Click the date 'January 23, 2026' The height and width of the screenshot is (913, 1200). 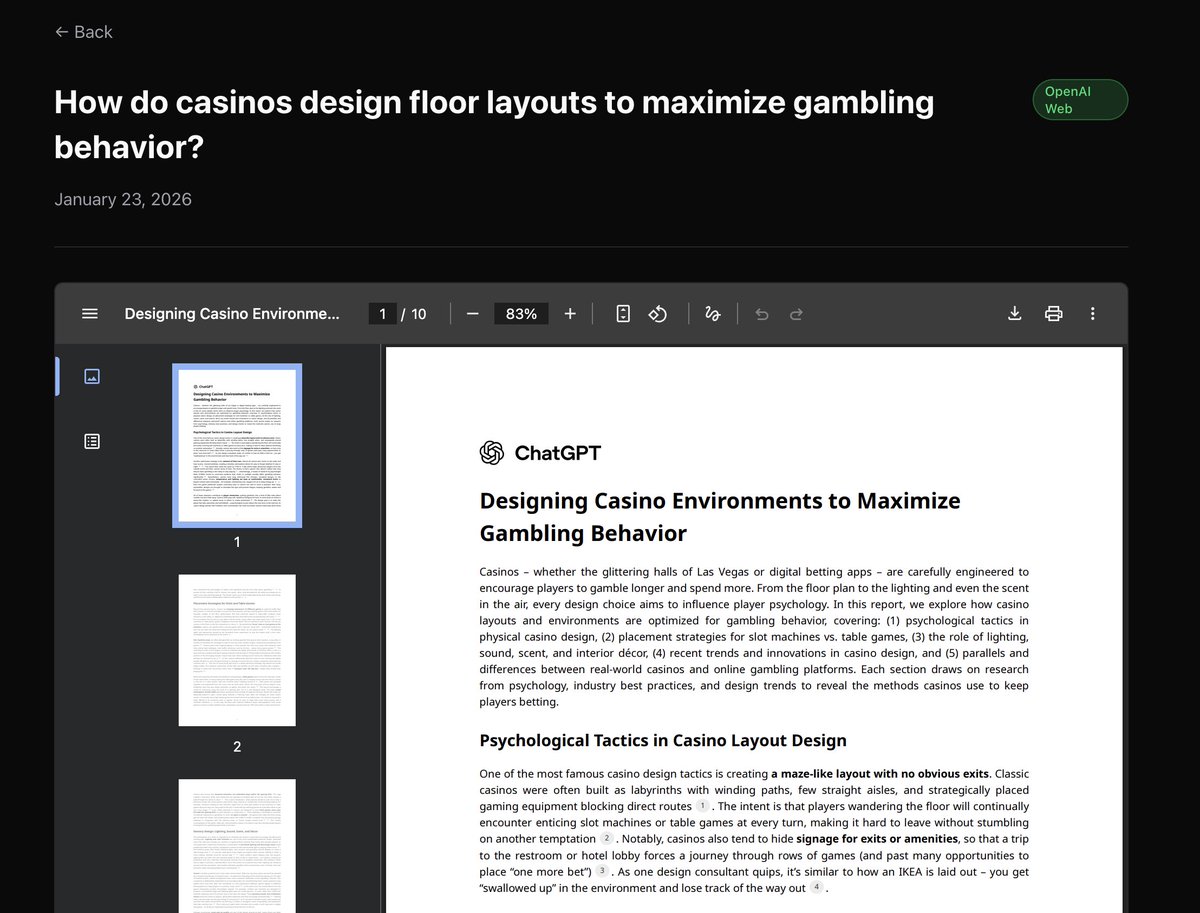coord(123,200)
